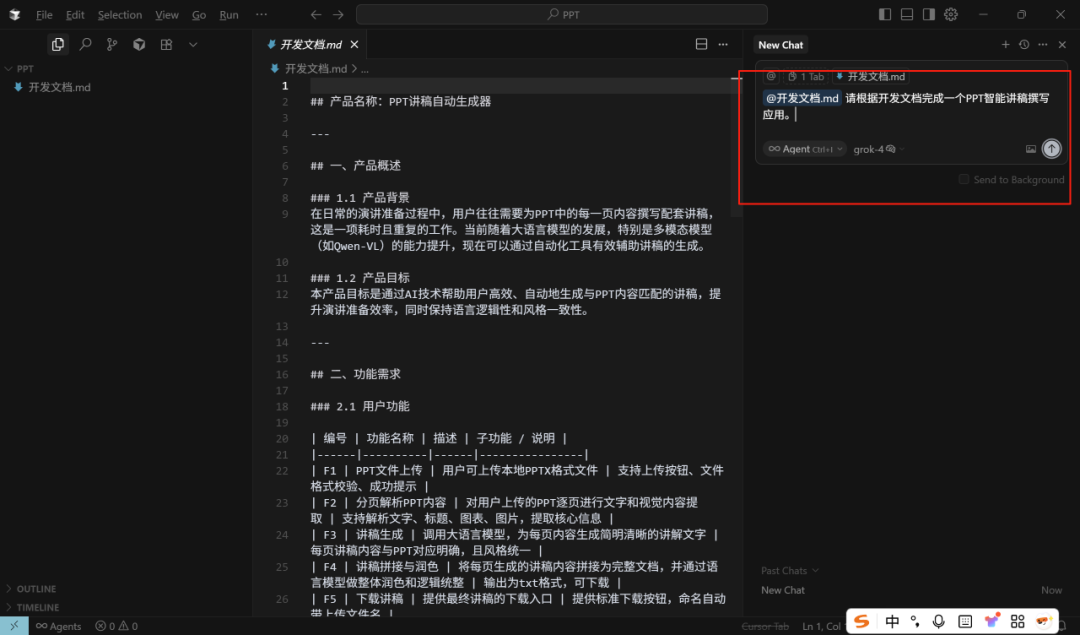
Task: Open the grok-4 model selector
Action: pos(879,149)
